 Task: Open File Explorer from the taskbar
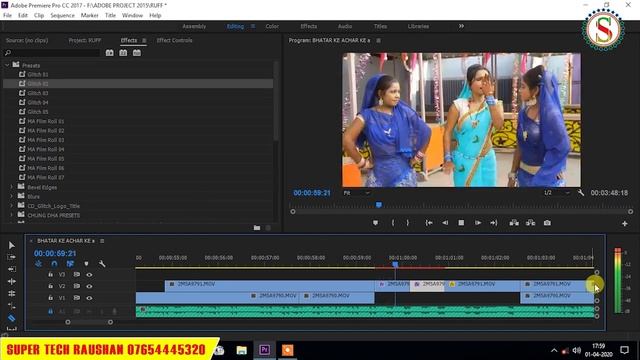point(242,350)
